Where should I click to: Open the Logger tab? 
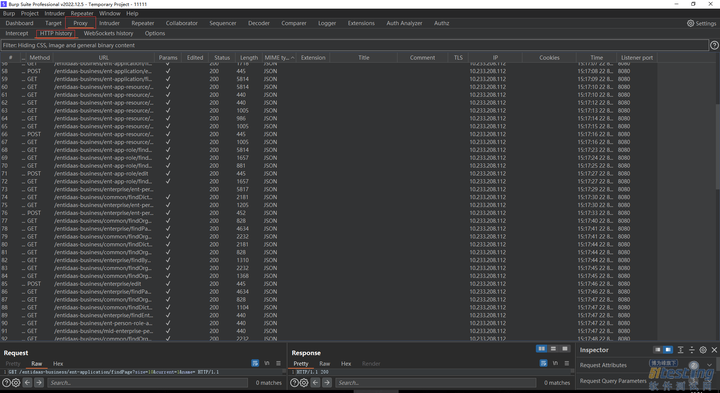327,23
